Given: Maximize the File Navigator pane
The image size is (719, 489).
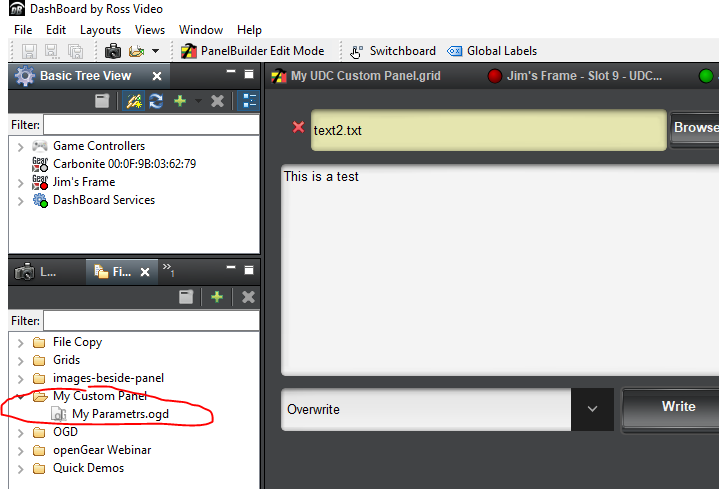Looking at the screenshot, I should [249, 270].
